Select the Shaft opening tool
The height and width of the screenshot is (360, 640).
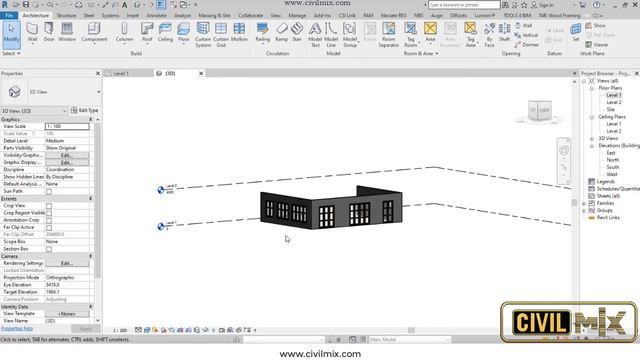(x=504, y=33)
